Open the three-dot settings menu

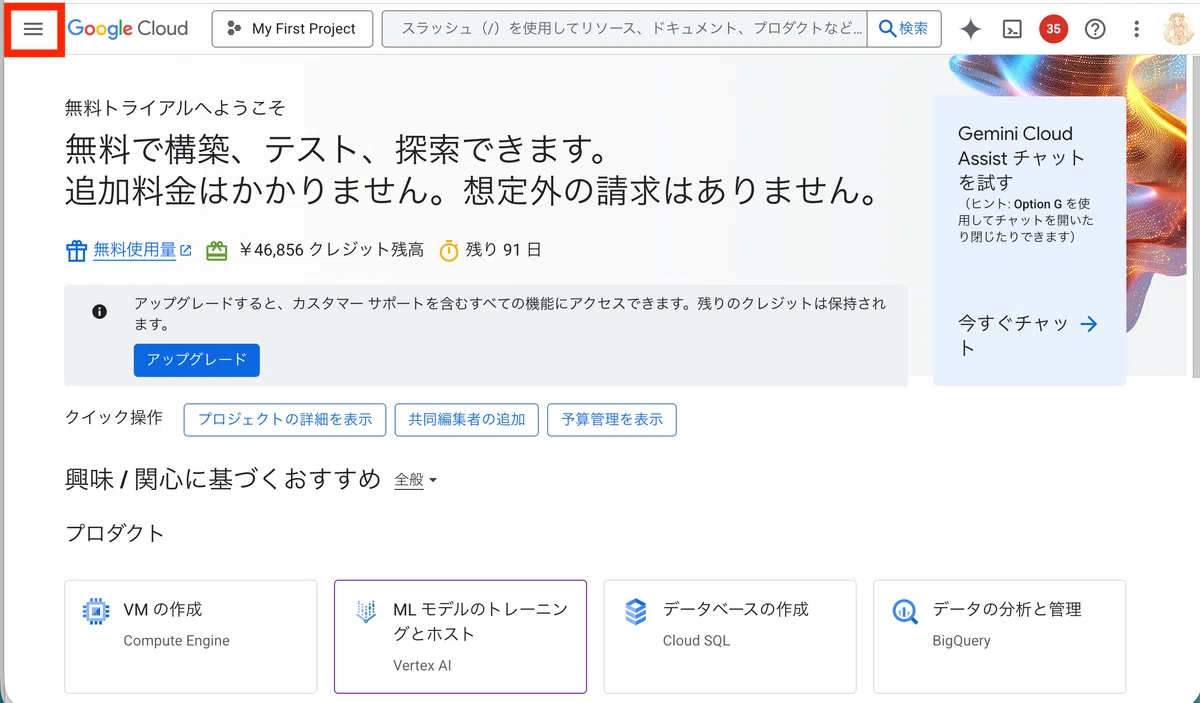click(x=1137, y=29)
